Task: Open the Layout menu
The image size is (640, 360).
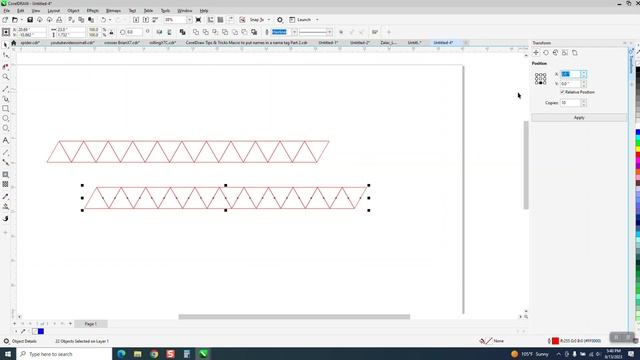Action: (53, 11)
